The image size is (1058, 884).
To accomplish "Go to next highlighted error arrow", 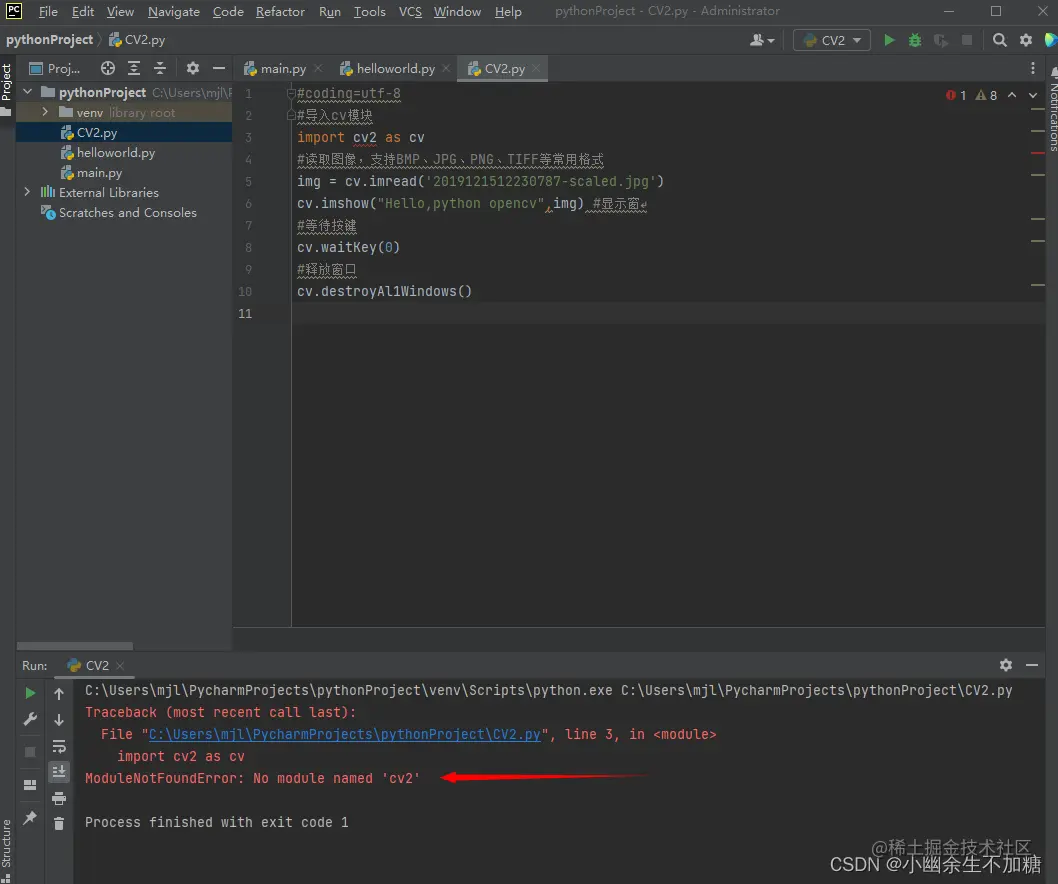I will [1033, 95].
